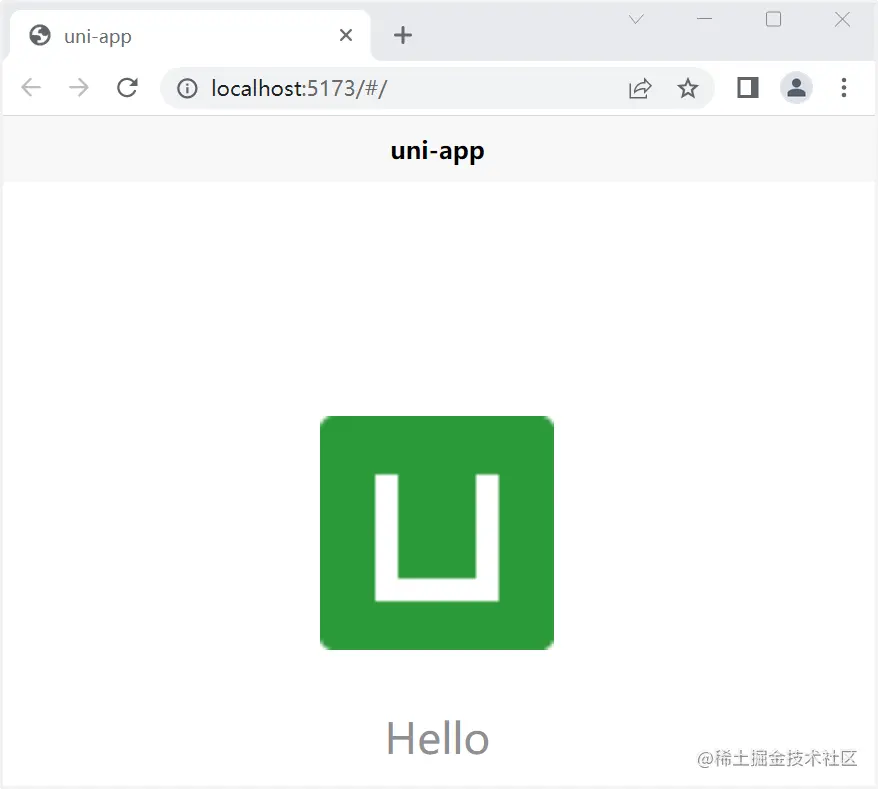The height and width of the screenshot is (791, 880).
Task: Share this page via share icon
Action: (640, 88)
